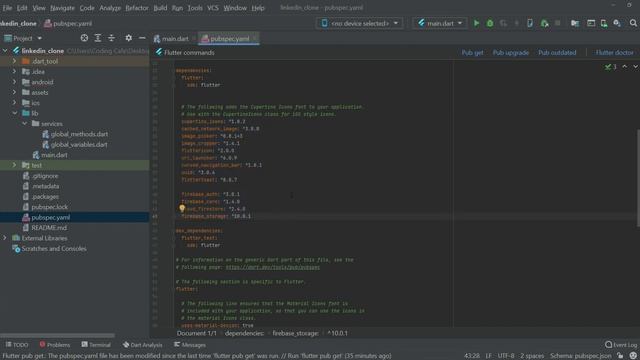Click the face icon in status bar

[633, 356]
